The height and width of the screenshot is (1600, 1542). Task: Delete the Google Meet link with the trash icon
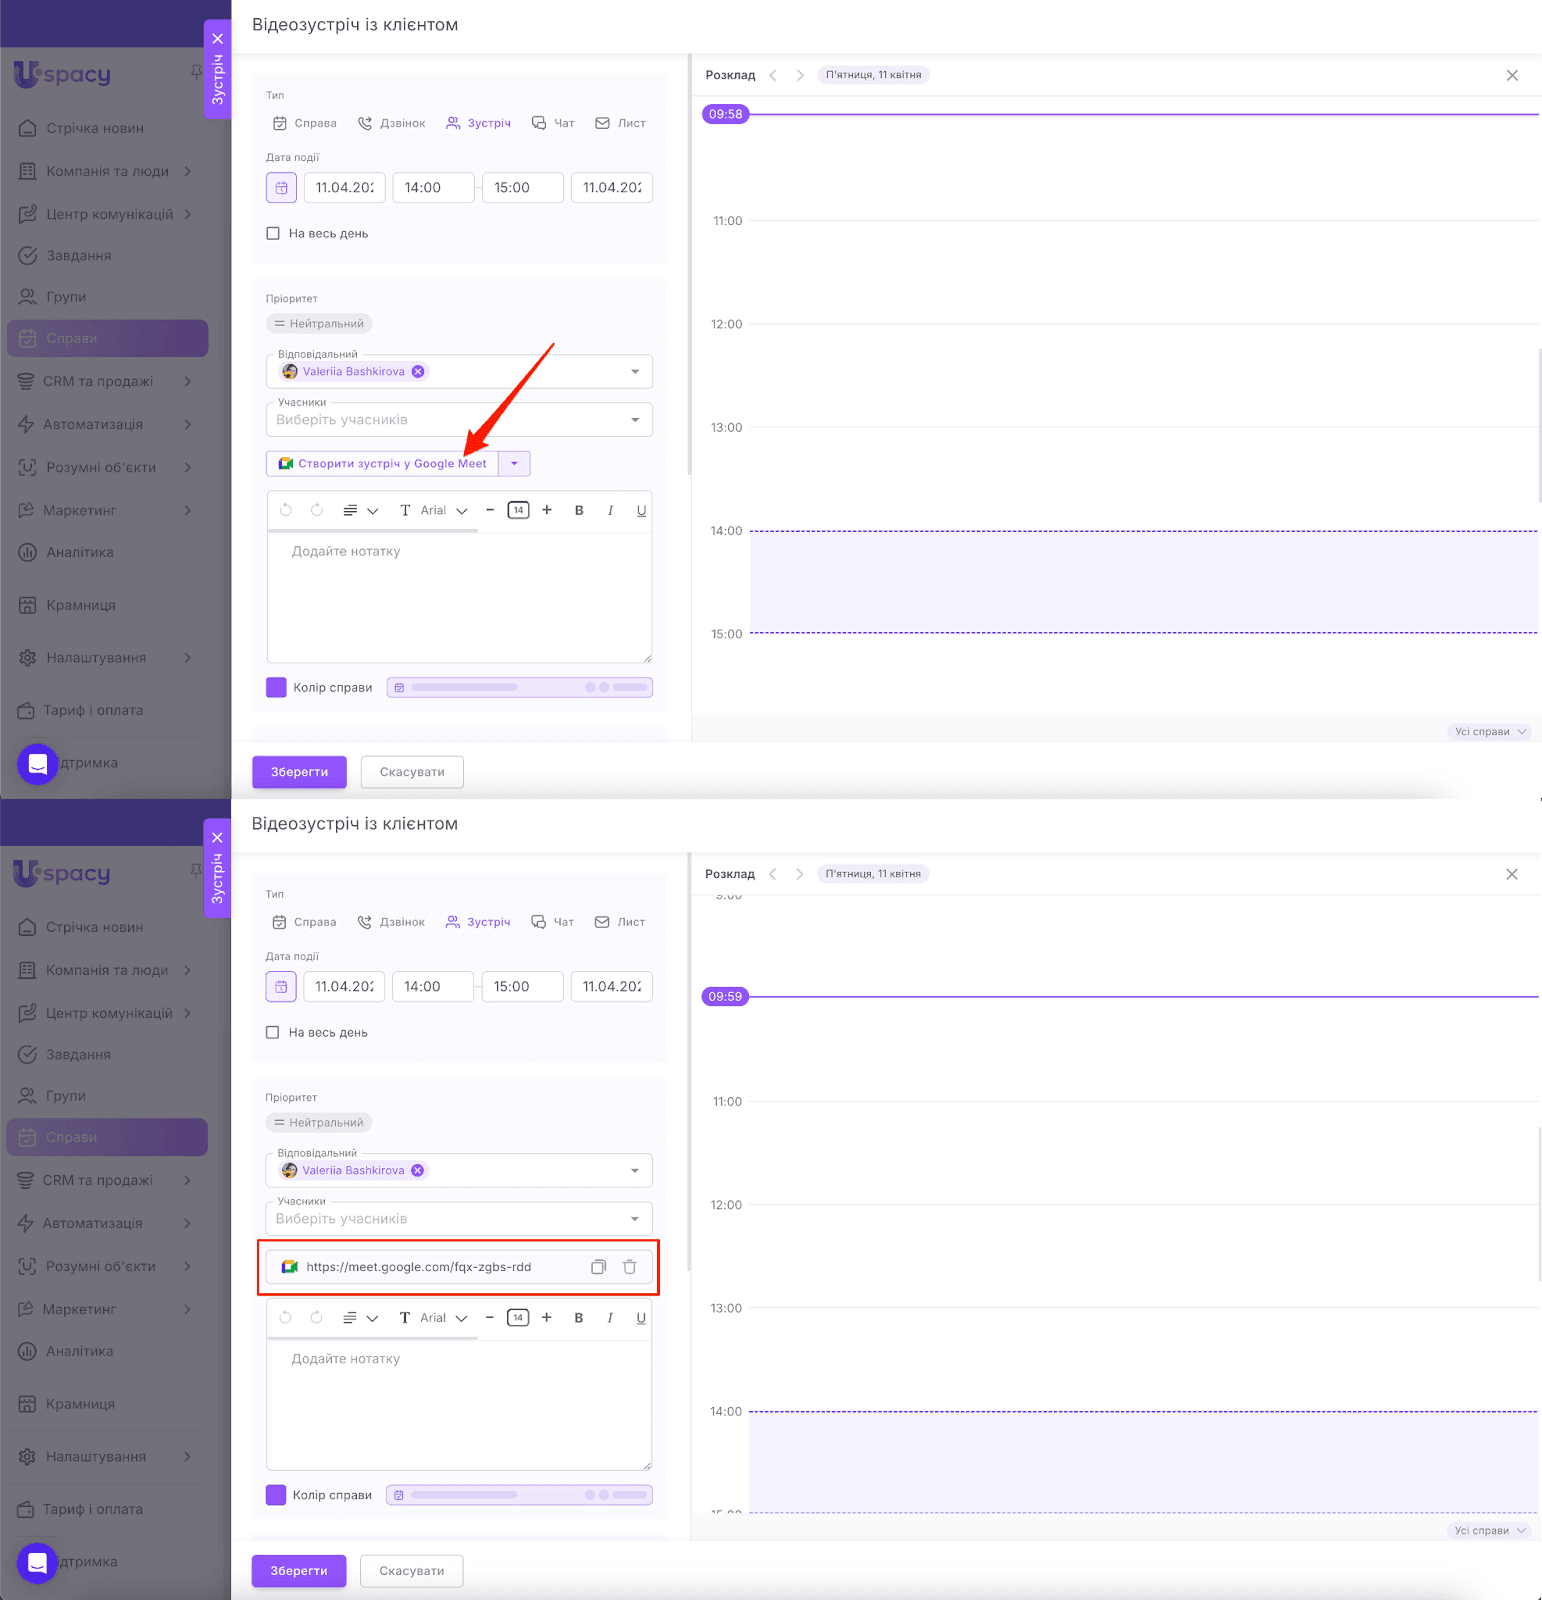point(630,1267)
